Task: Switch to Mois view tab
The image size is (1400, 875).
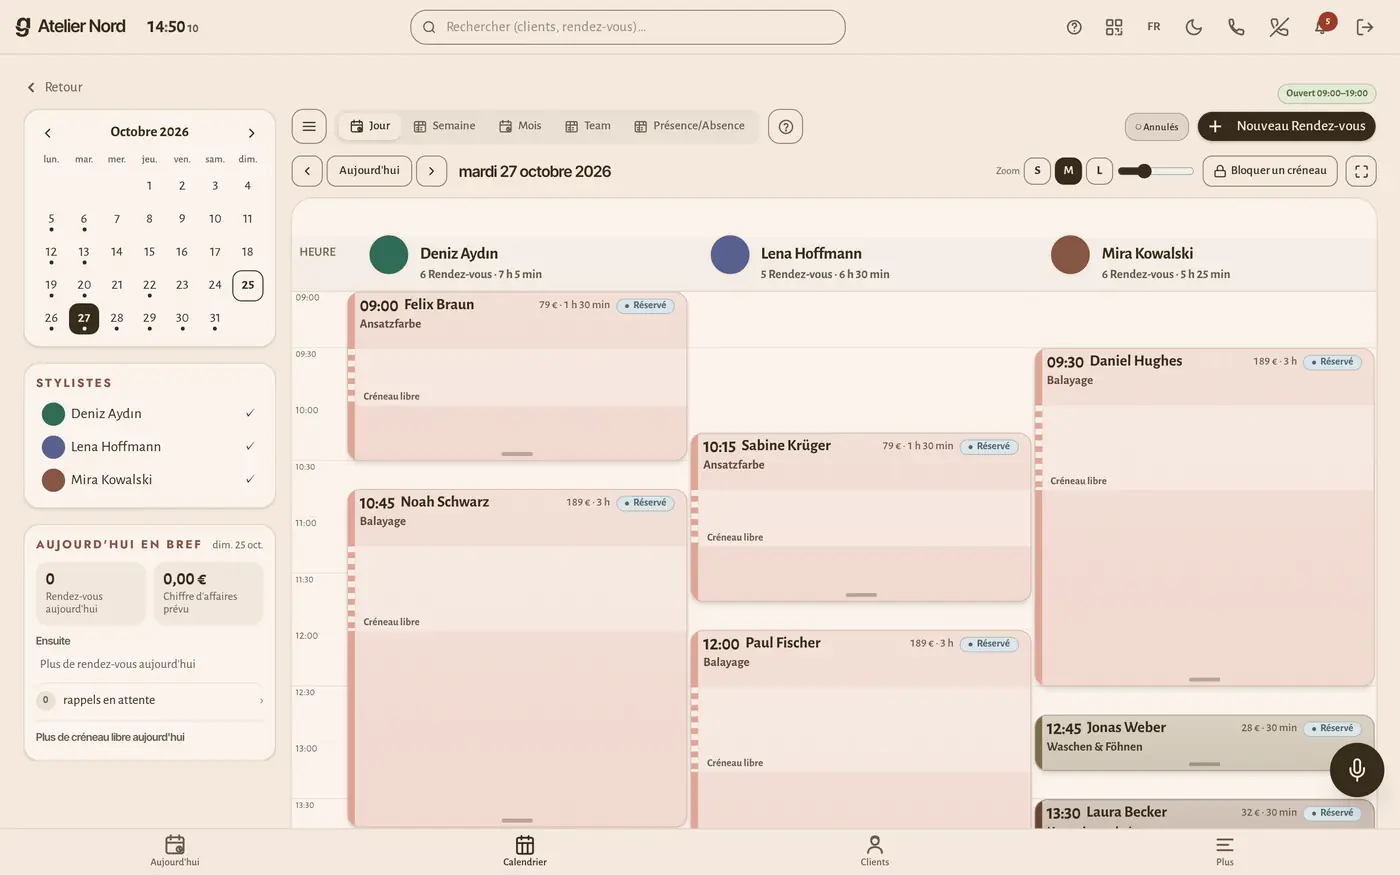Action: [520, 126]
